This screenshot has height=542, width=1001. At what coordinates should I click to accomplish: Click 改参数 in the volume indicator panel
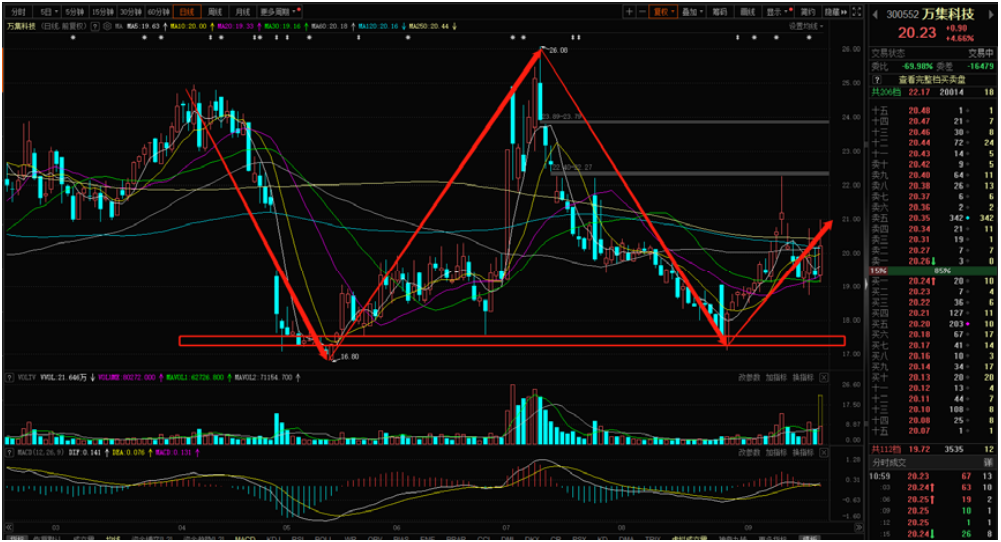point(749,377)
